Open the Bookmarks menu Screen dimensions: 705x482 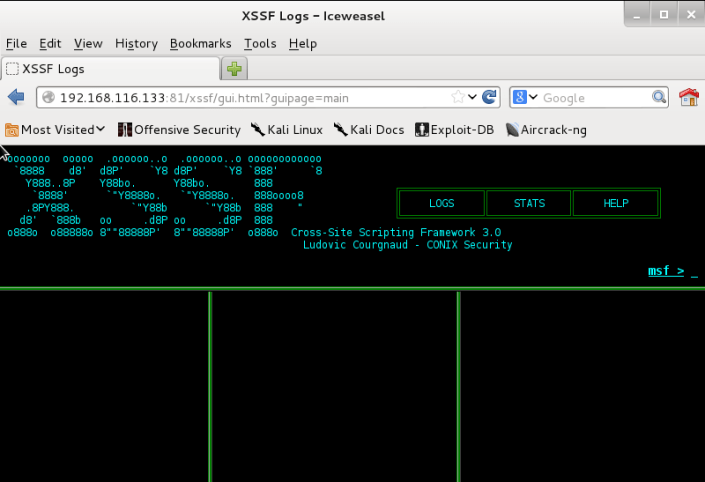coord(200,43)
